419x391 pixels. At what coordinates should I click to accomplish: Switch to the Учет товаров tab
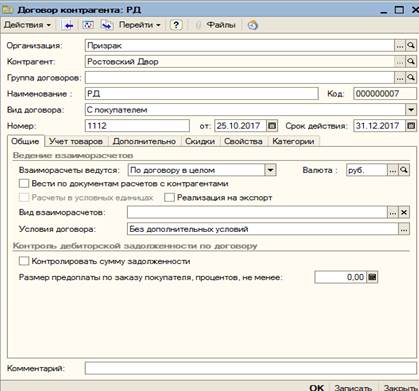76,141
